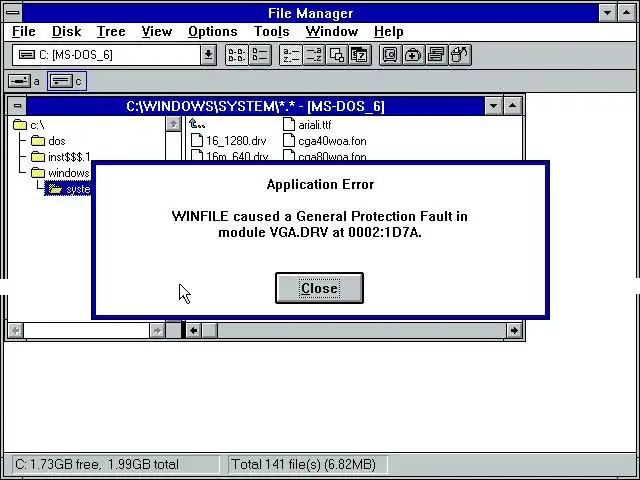
Task: Click Close in the Application Error dialog
Action: pyautogui.click(x=319, y=288)
